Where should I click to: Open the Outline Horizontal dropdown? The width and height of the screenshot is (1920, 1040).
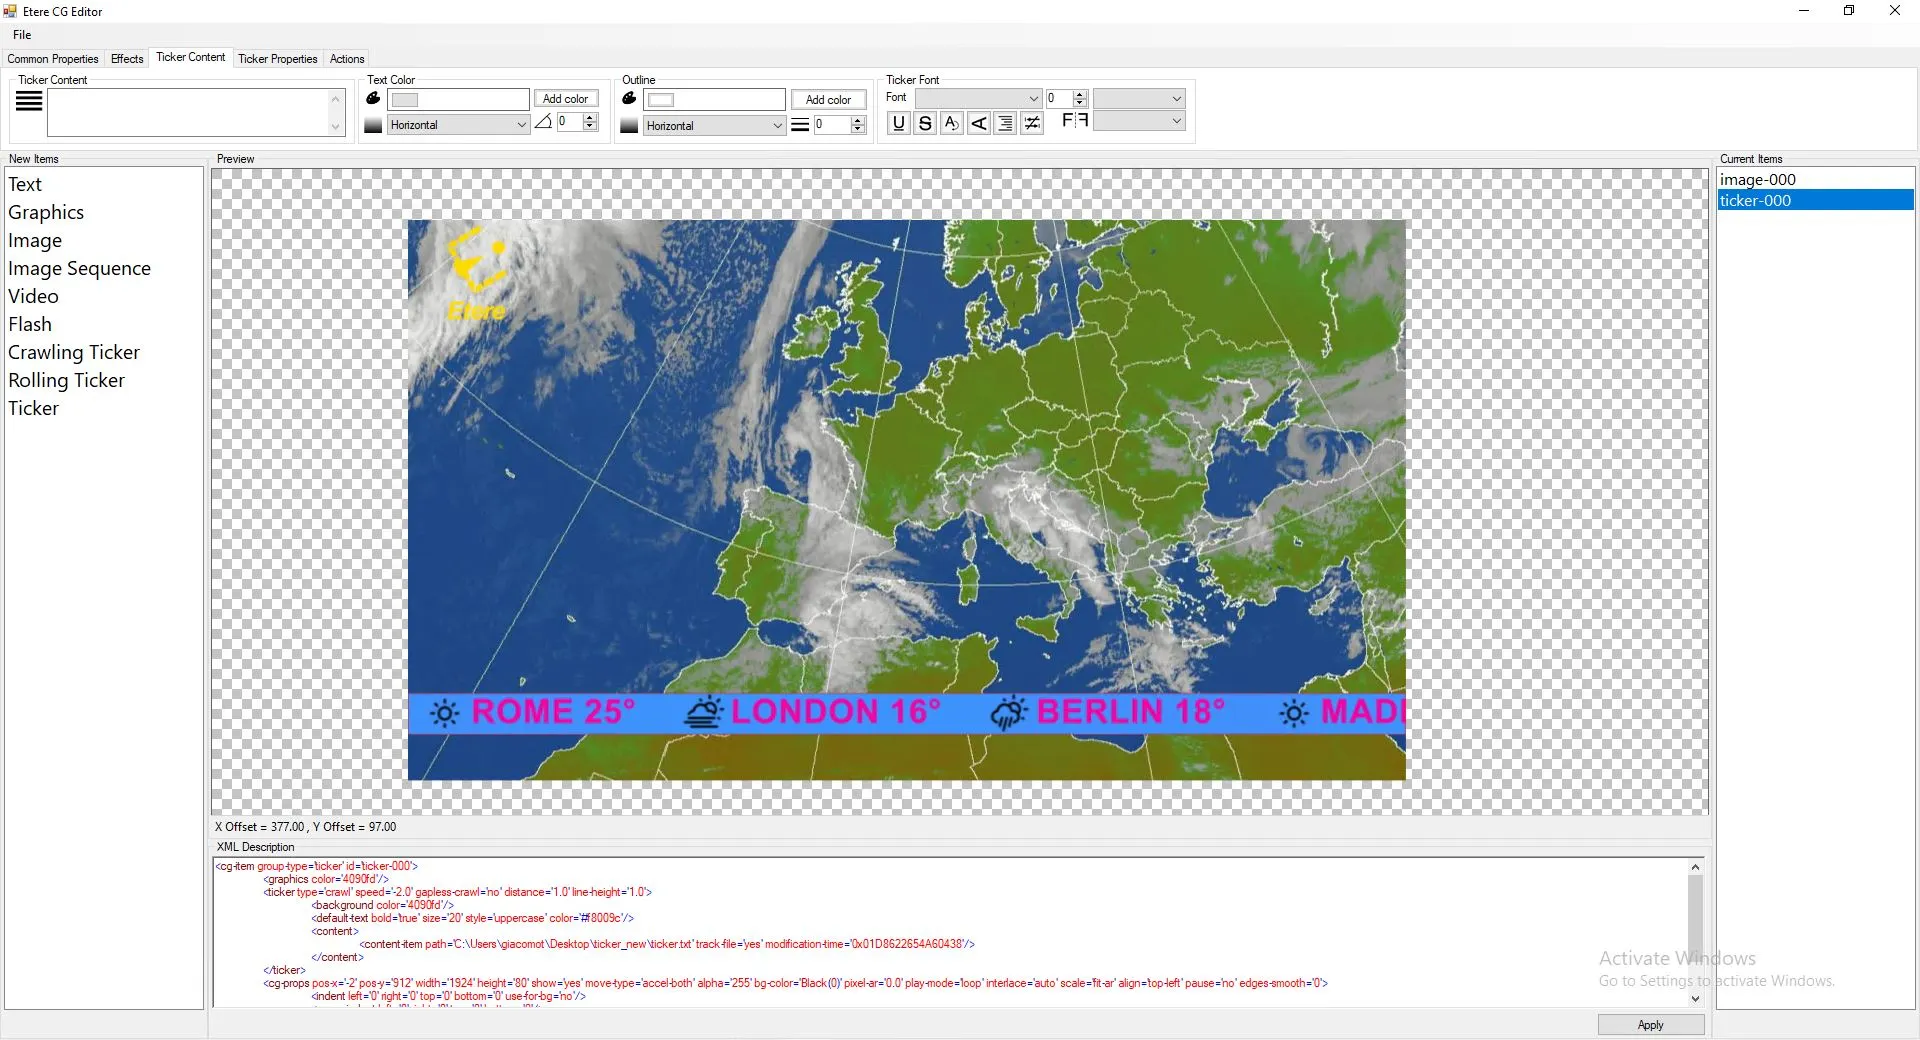(777, 126)
